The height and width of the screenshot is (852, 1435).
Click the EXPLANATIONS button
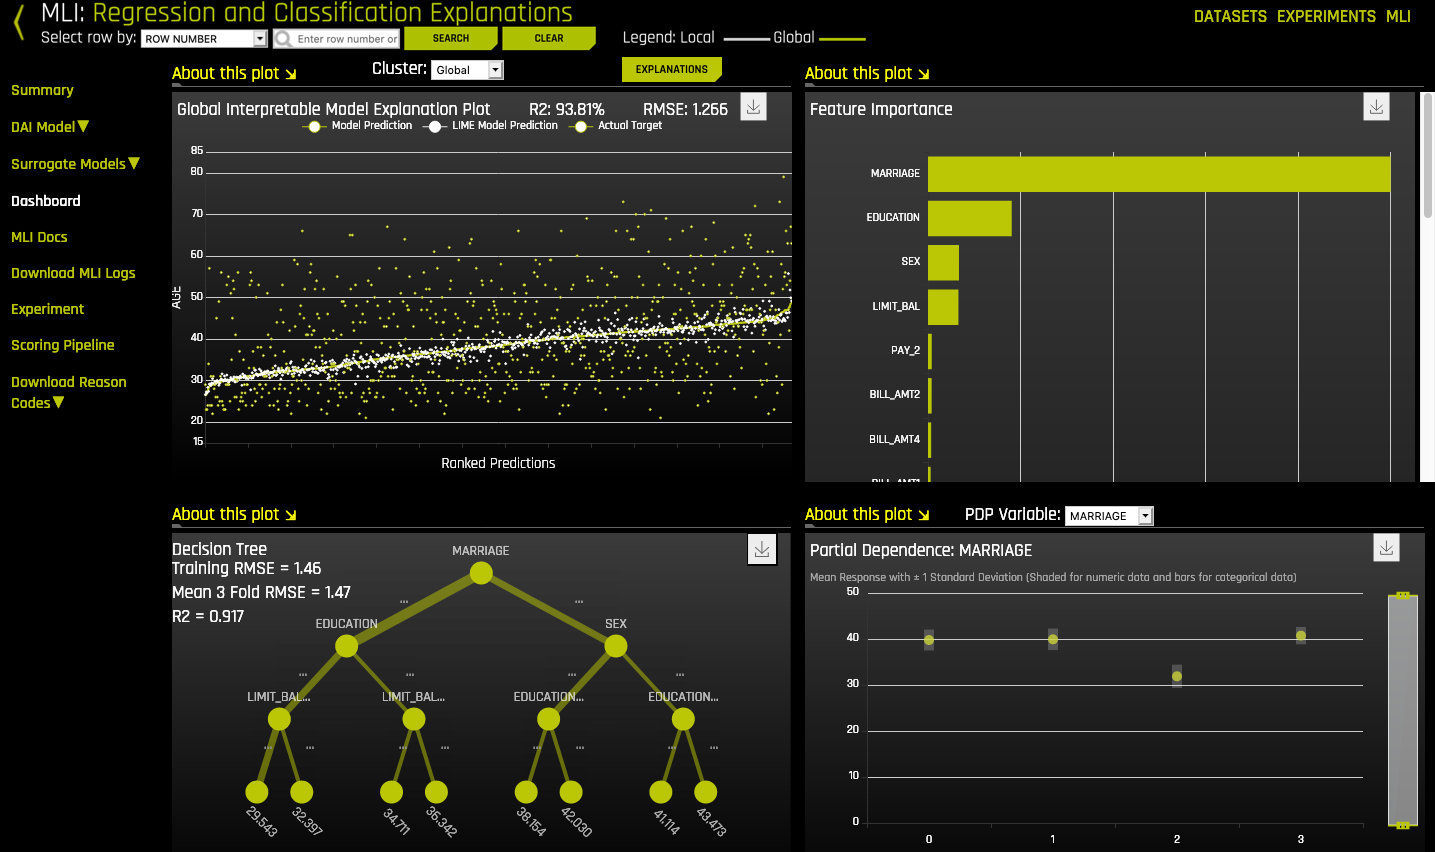(x=672, y=69)
